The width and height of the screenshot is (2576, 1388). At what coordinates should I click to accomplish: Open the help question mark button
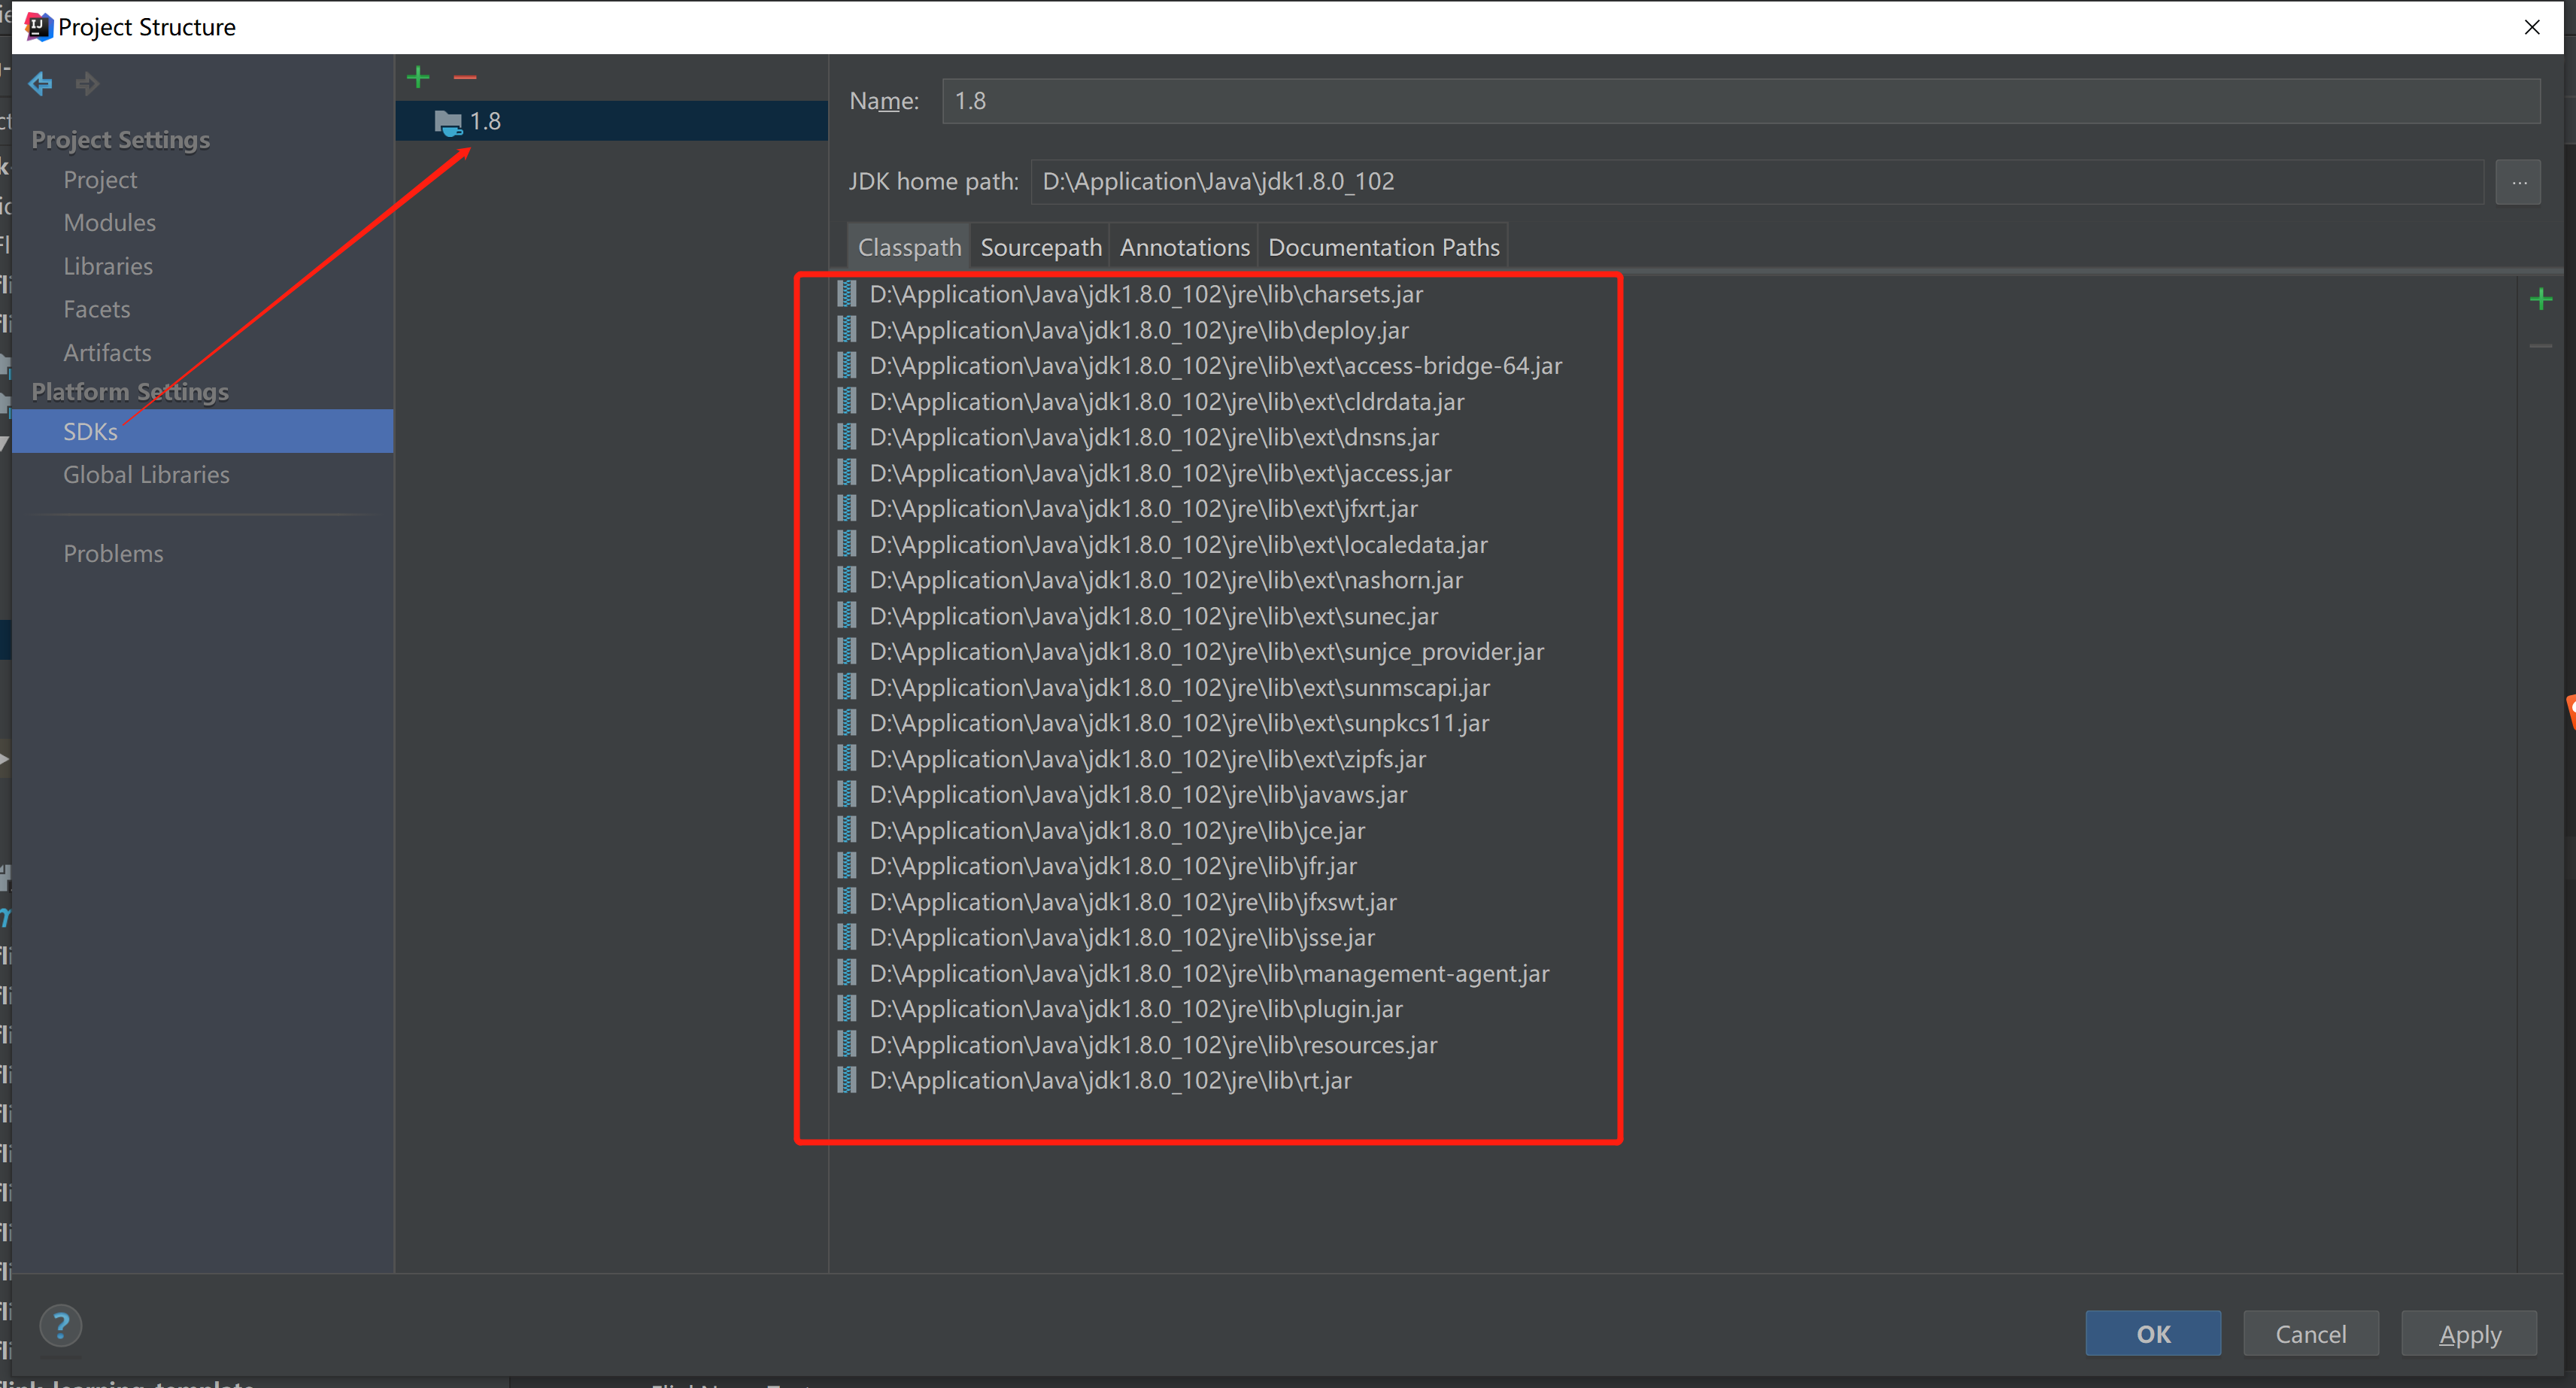[61, 1326]
